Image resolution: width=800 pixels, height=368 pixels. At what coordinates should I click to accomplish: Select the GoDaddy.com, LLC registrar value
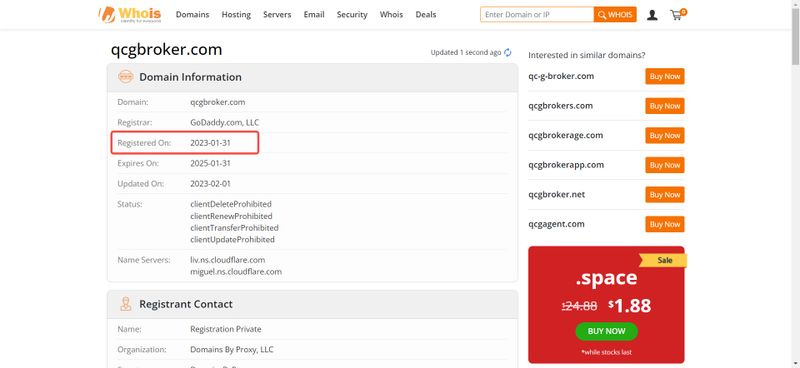(x=224, y=122)
